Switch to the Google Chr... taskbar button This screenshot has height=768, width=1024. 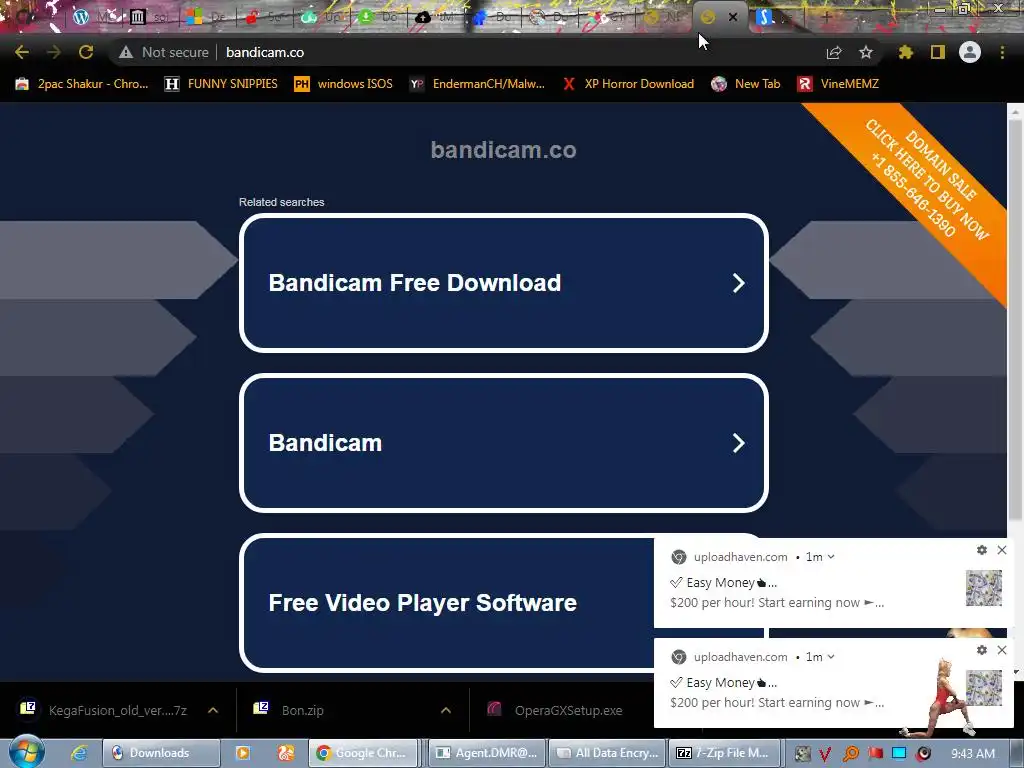[x=362, y=753]
